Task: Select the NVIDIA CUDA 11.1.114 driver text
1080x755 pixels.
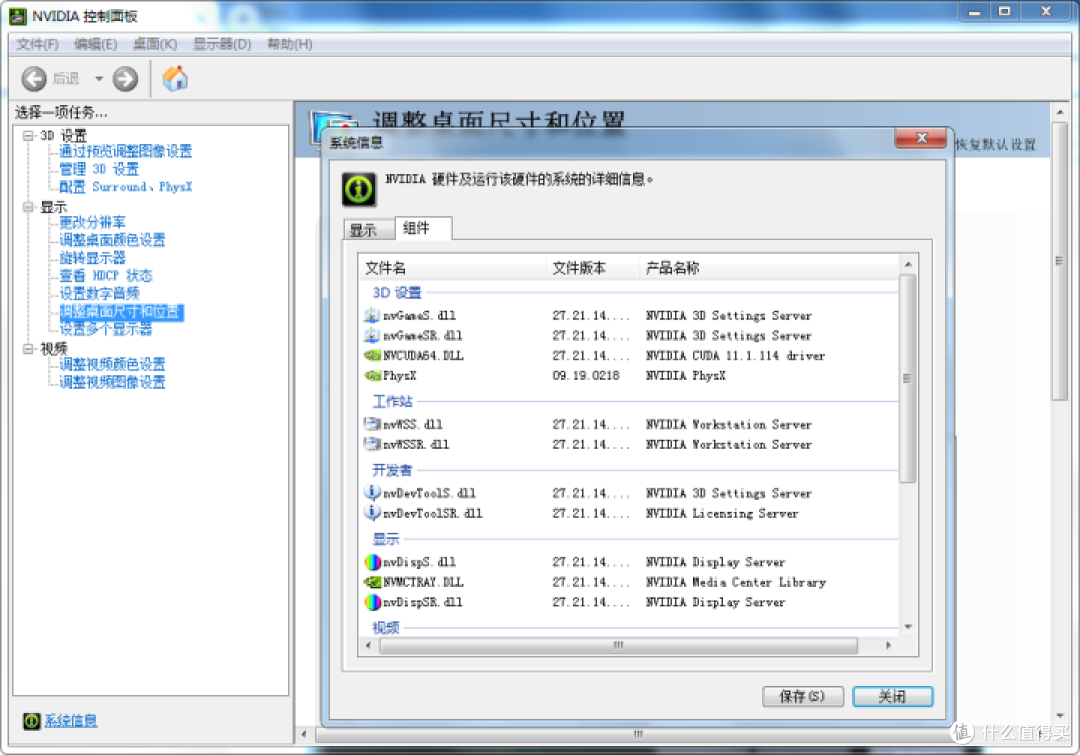Action: click(x=736, y=355)
